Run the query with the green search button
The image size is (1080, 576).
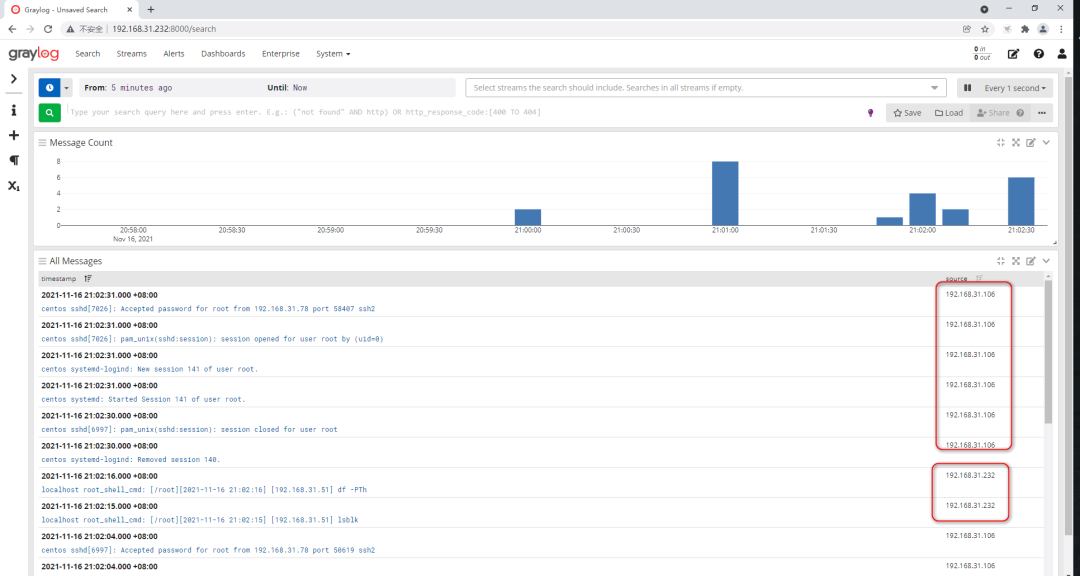49,113
